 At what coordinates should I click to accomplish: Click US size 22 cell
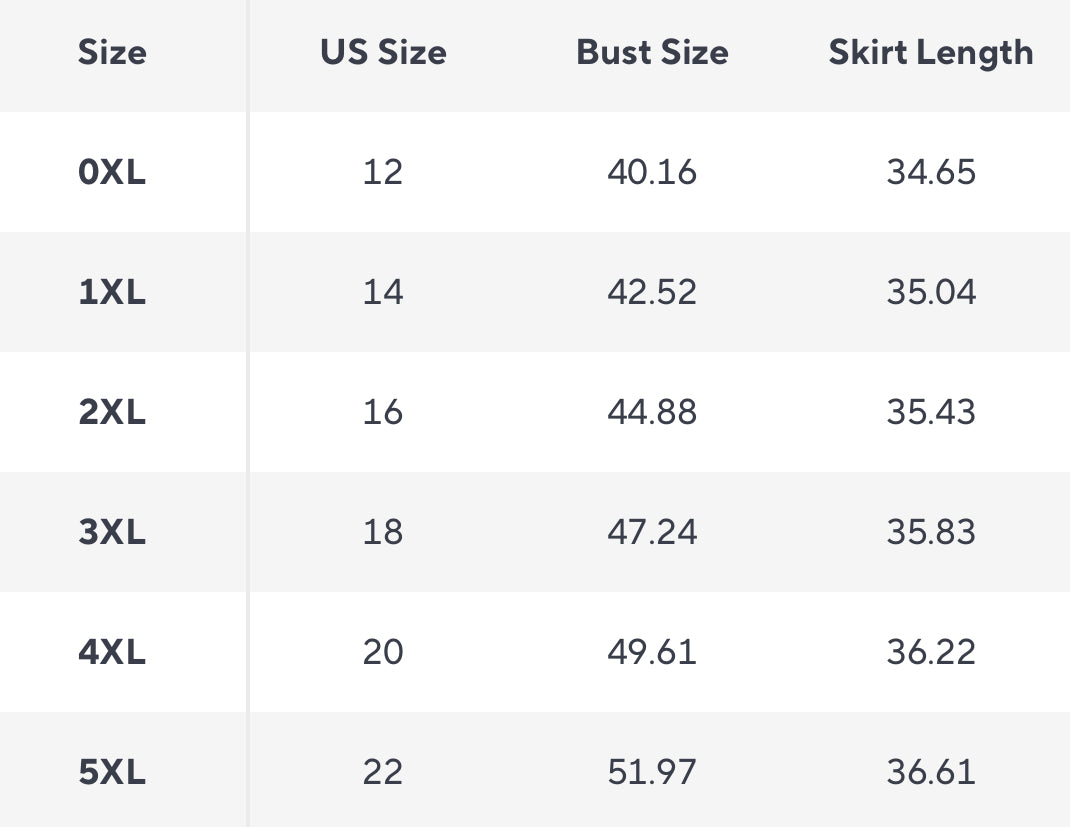tap(383, 772)
